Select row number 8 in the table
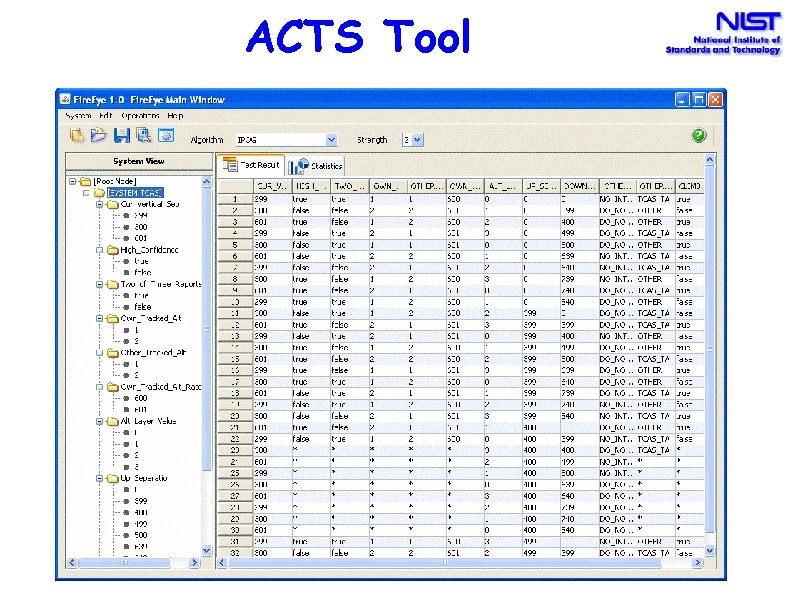The width and height of the screenshot is (794, 595). 235,279
